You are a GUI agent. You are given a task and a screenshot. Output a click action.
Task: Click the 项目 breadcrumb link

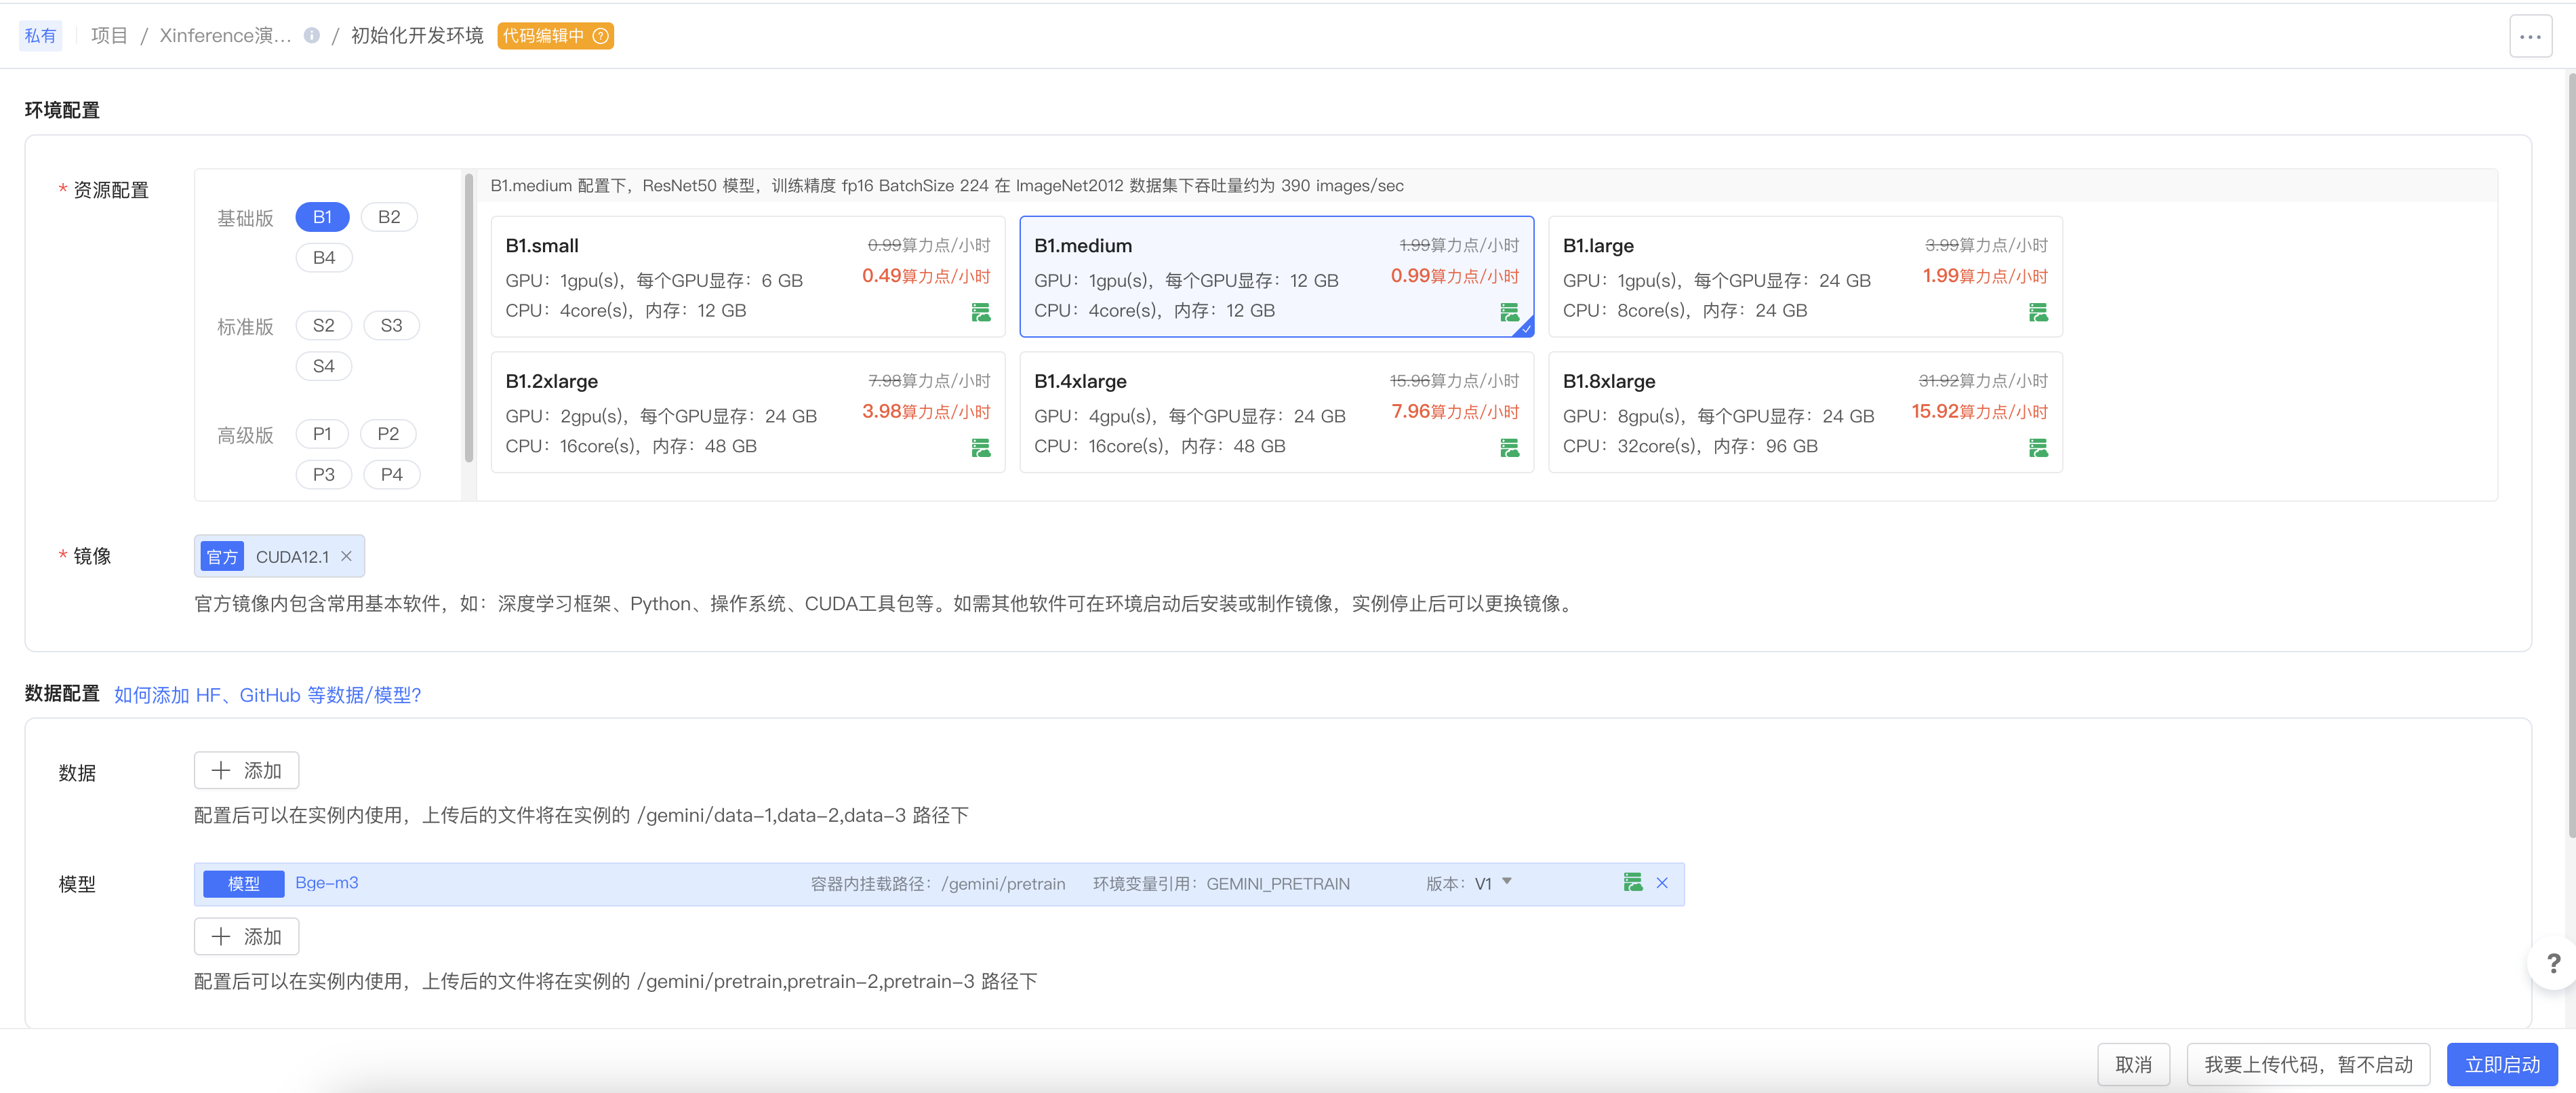pyautogui.click(x=108, y=36)
